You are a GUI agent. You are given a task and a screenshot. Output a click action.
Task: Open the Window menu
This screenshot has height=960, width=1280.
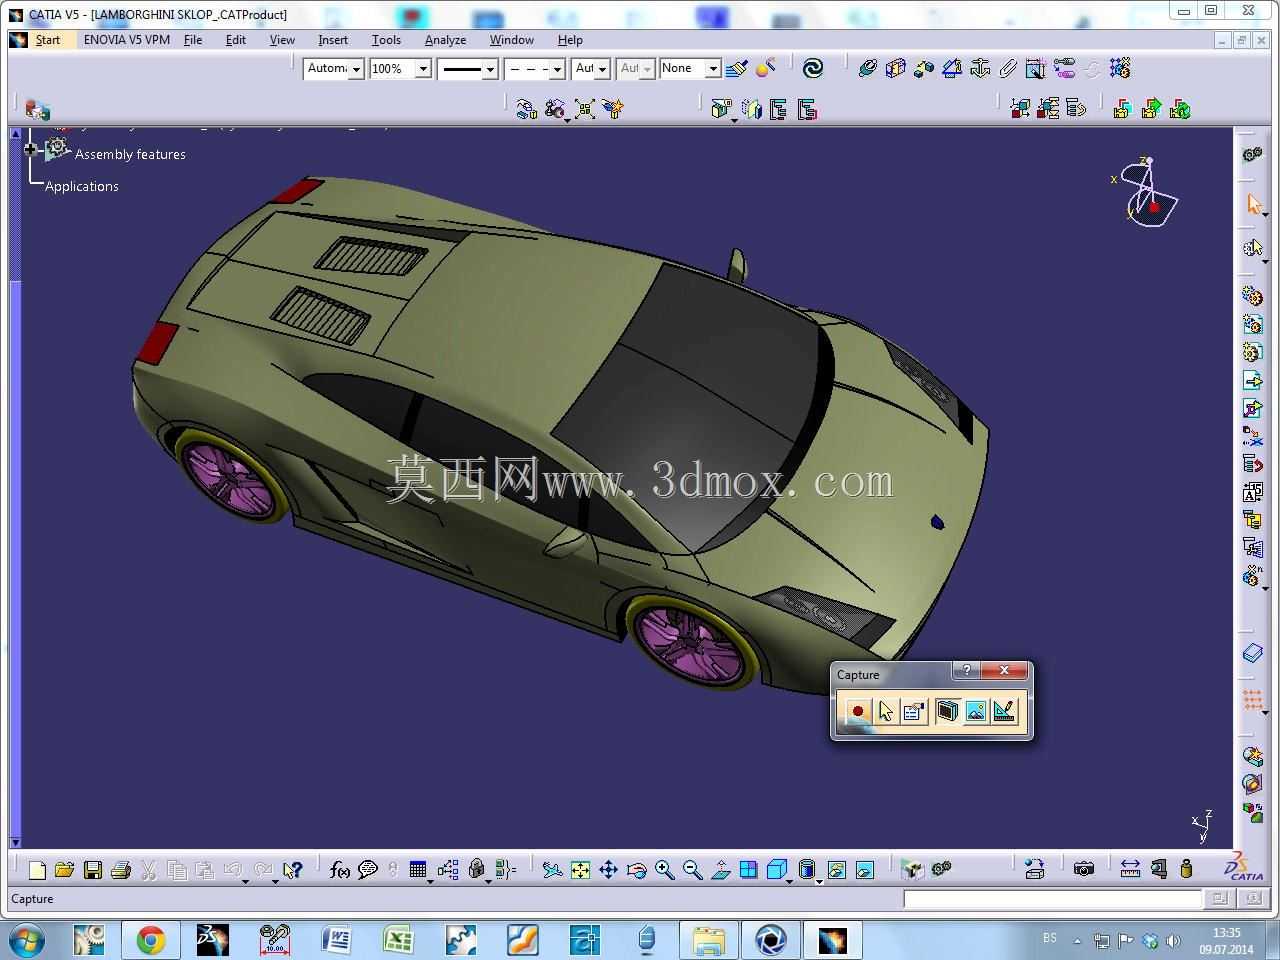(511, 40)
